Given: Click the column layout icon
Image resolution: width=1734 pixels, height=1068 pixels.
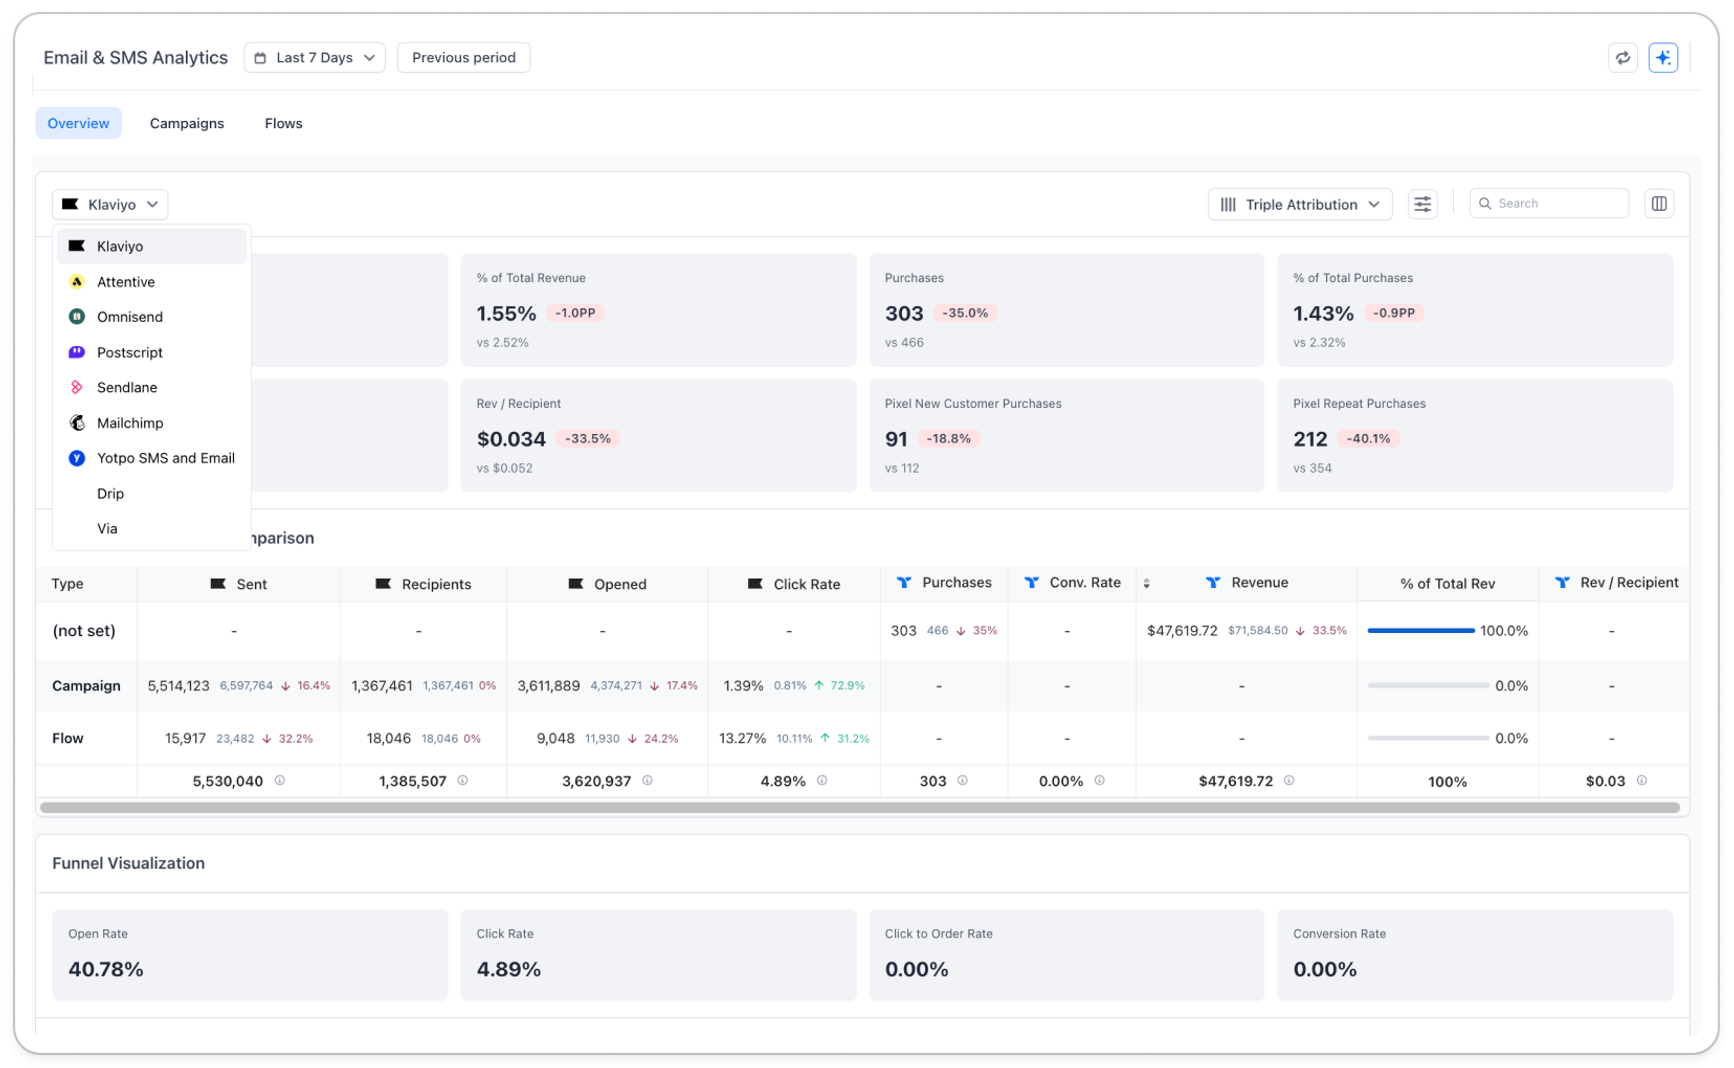Looking at the screenshot, I should coord(1658,204).
